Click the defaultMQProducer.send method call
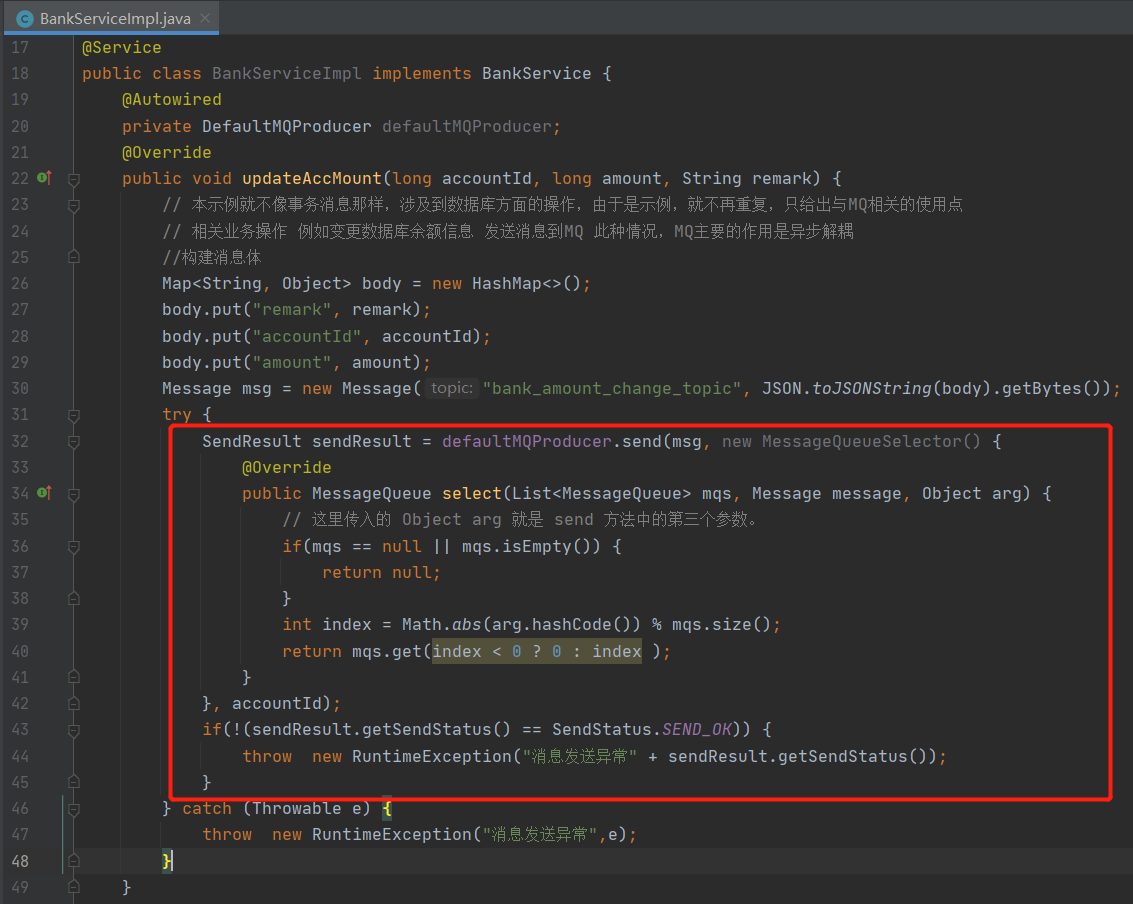The height and width of the screenshot is (904, 1133). [x=642, y=441]
